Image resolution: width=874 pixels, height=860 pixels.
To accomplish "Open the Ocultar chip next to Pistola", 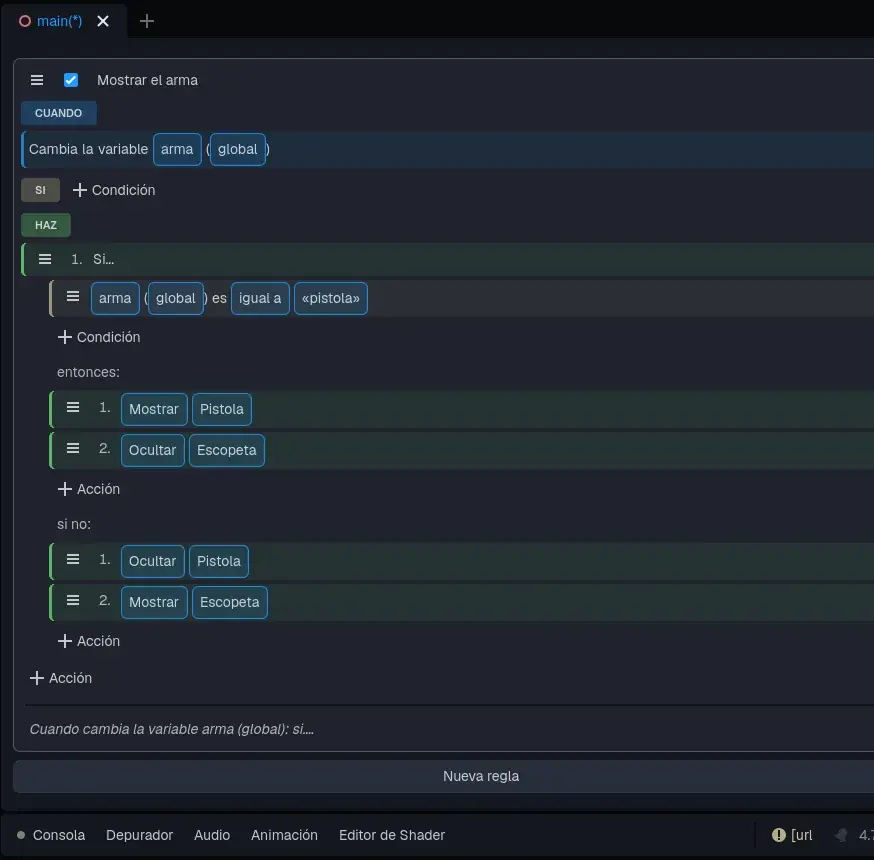I will coord(153,561).
